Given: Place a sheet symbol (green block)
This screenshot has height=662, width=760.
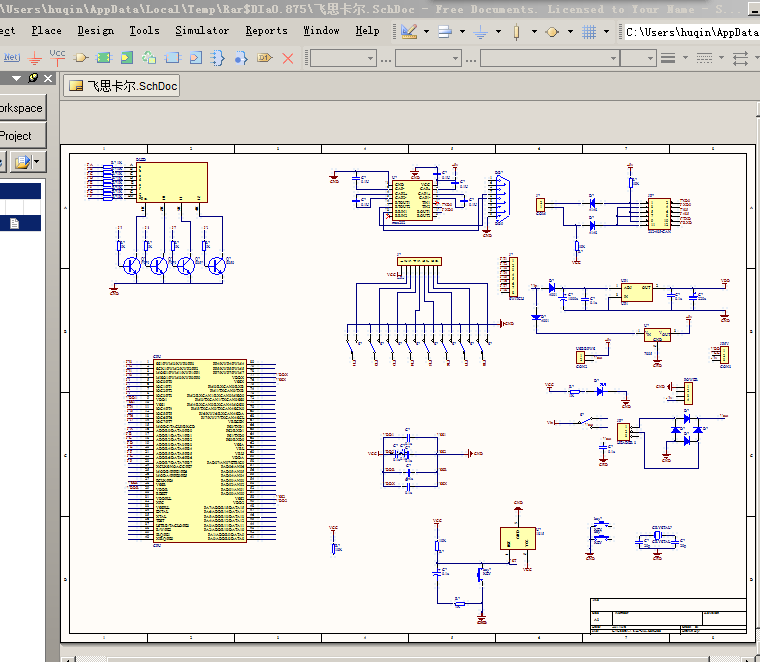Looking at the screenshot, I should (104, 58).
